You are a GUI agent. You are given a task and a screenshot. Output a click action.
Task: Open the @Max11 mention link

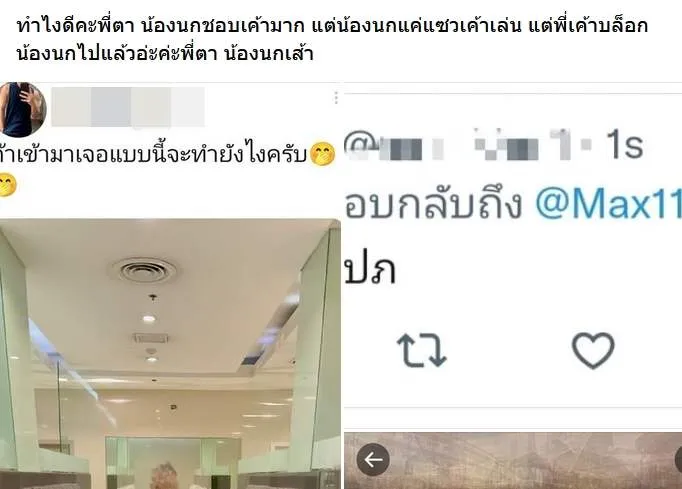(608, 203)
